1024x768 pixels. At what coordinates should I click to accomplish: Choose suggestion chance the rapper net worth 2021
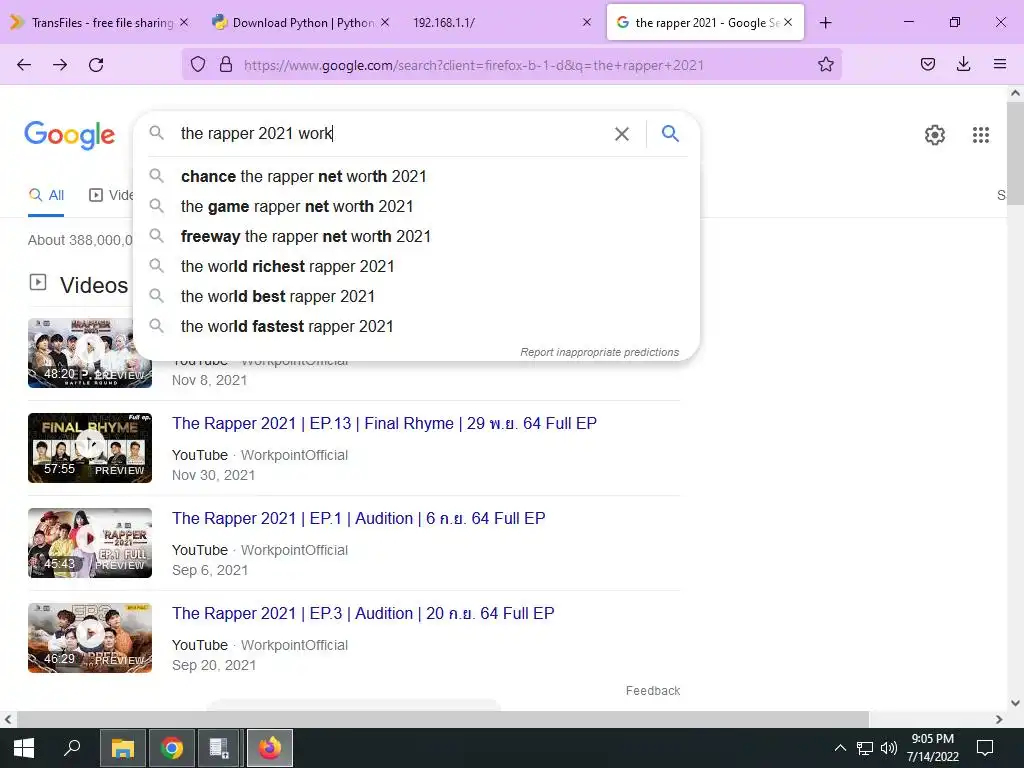pos(416,176)
